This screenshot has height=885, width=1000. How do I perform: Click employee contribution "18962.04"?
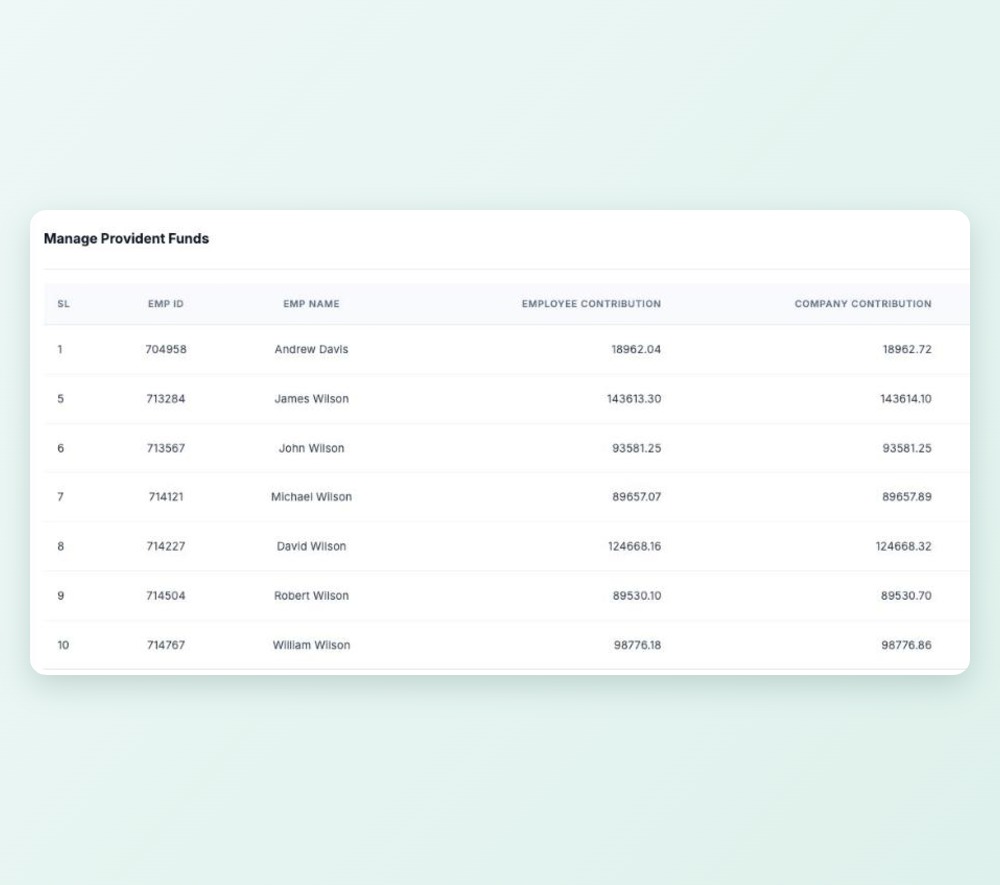pyautogui.click(x=636, y=349)
